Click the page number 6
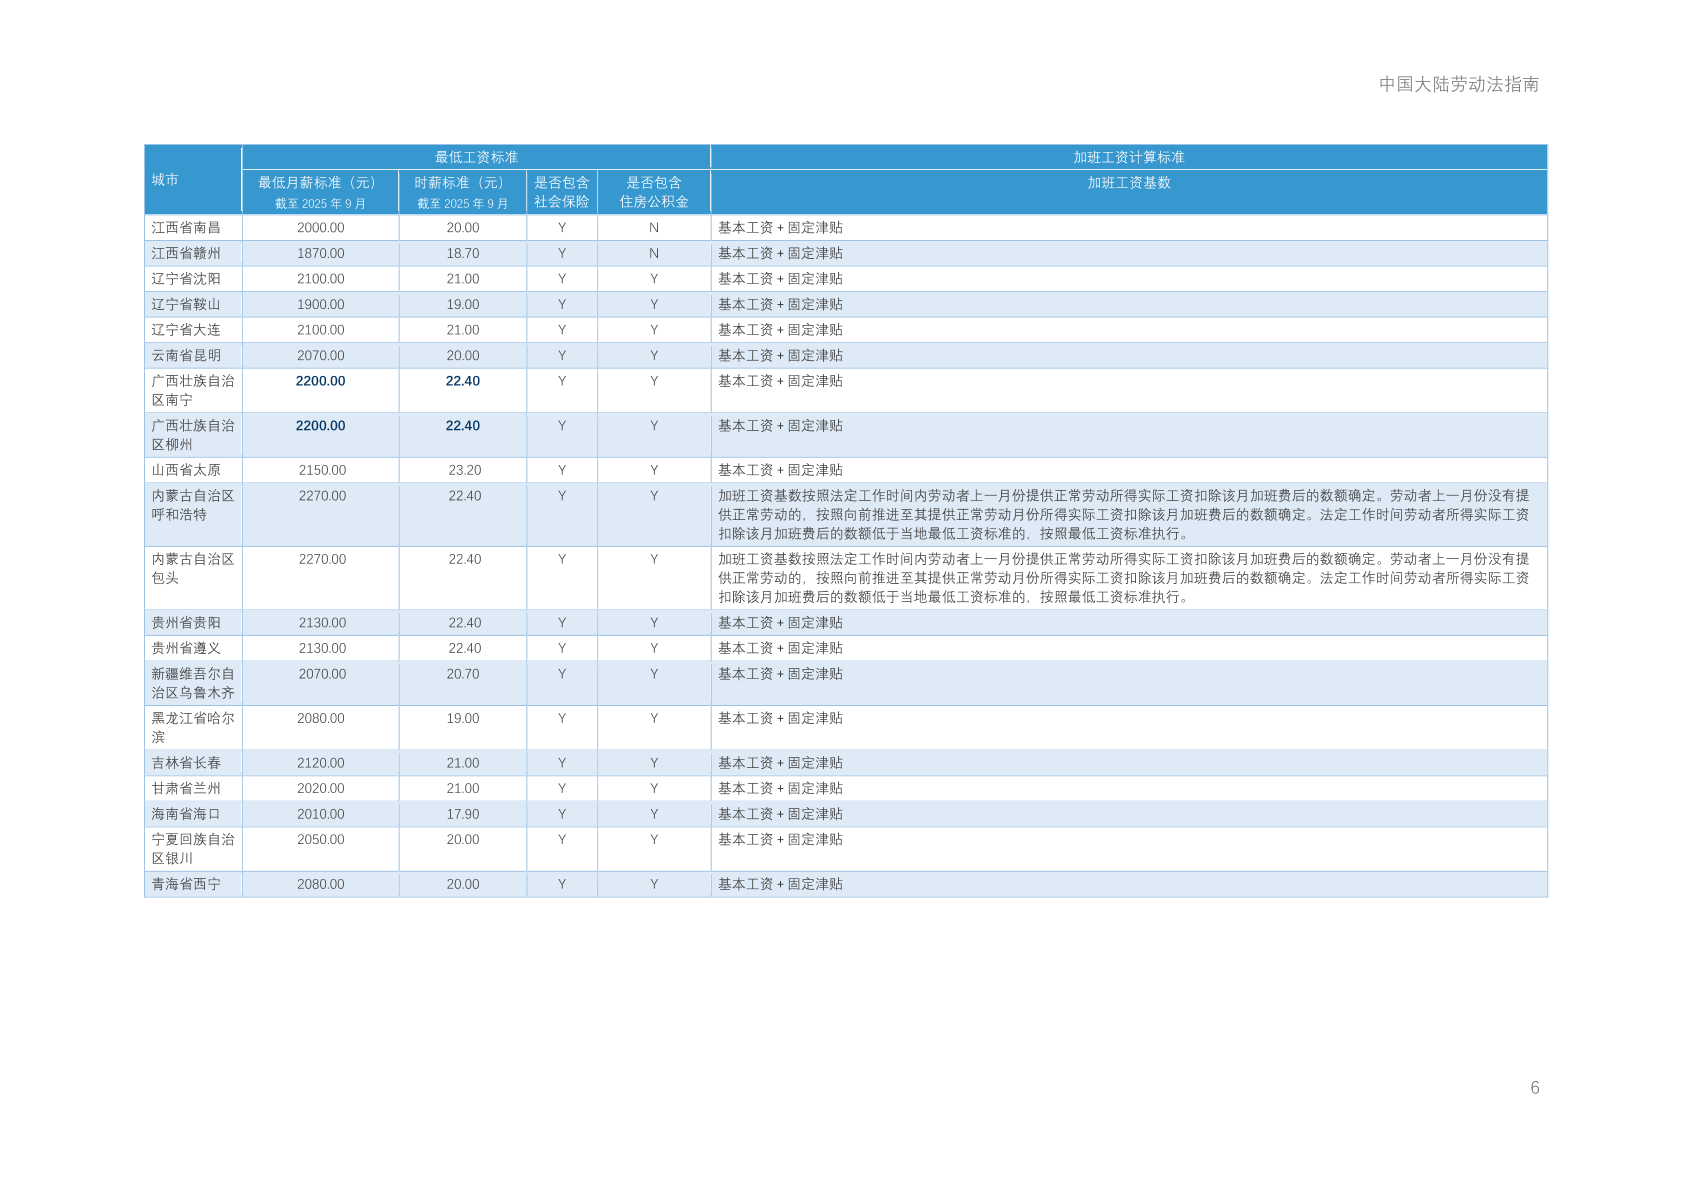The width and height of the screenshot is (1684, 1191). tap(1534, 1088)
